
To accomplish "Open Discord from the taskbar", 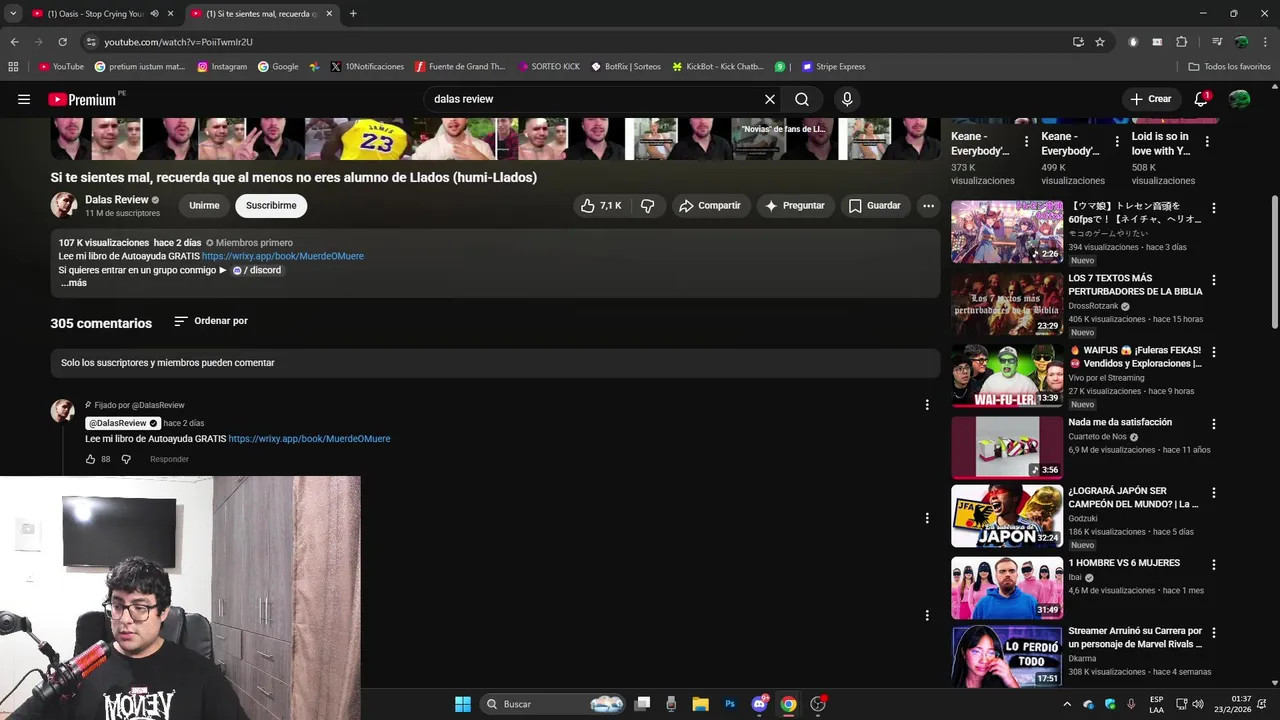I will tap(759, 704).
